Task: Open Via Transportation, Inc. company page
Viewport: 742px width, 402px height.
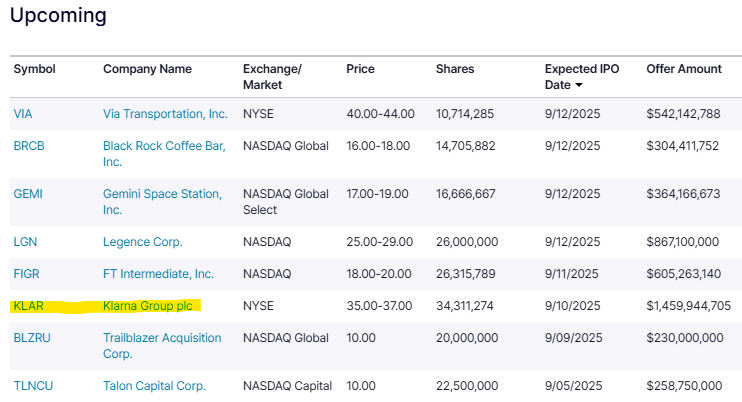Action: (x=165, y=114)
